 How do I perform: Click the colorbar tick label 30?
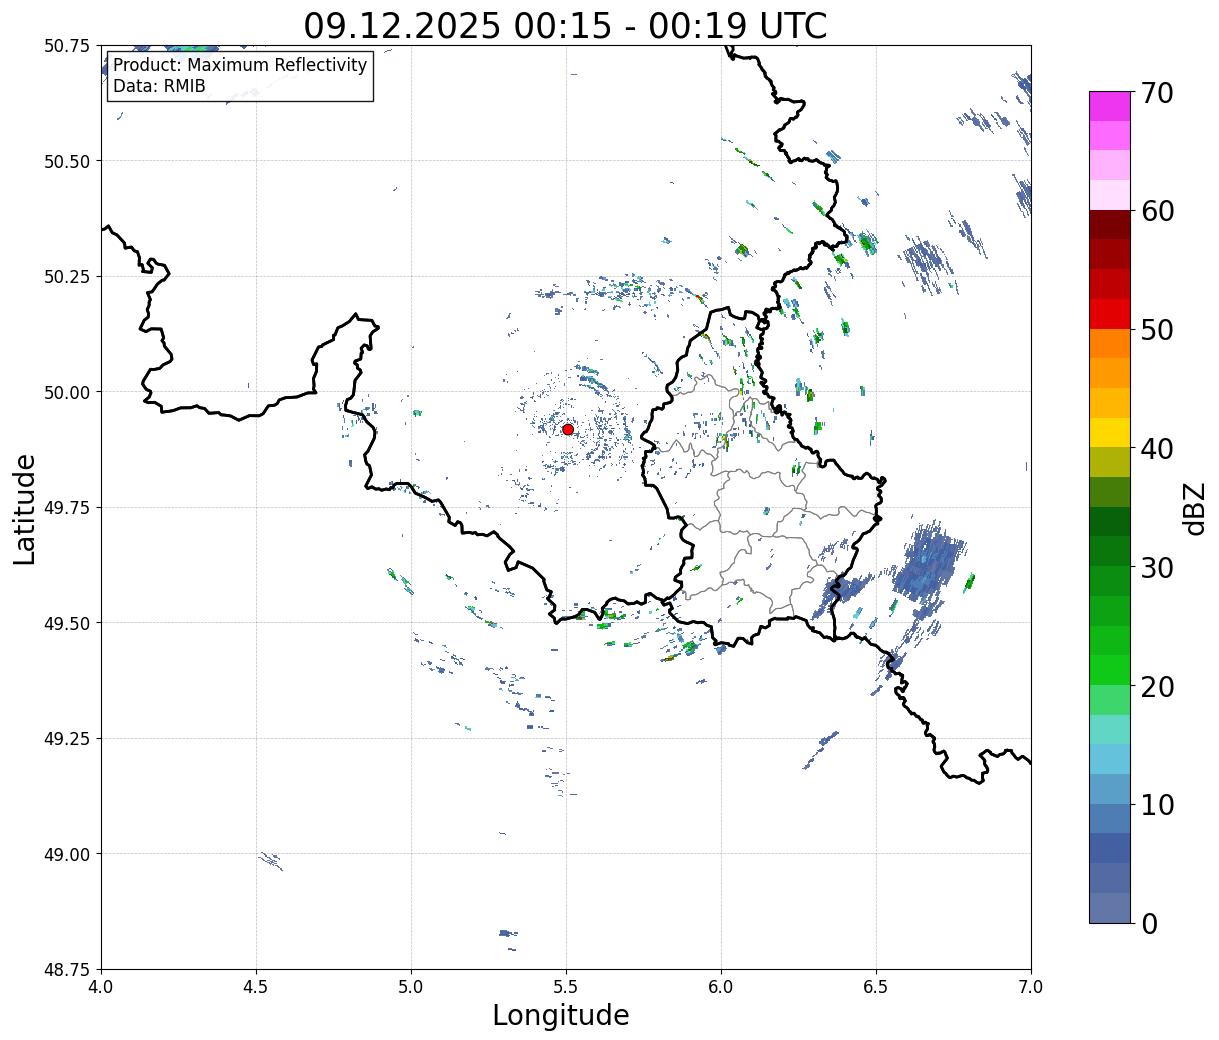[x=1157, y=567]
